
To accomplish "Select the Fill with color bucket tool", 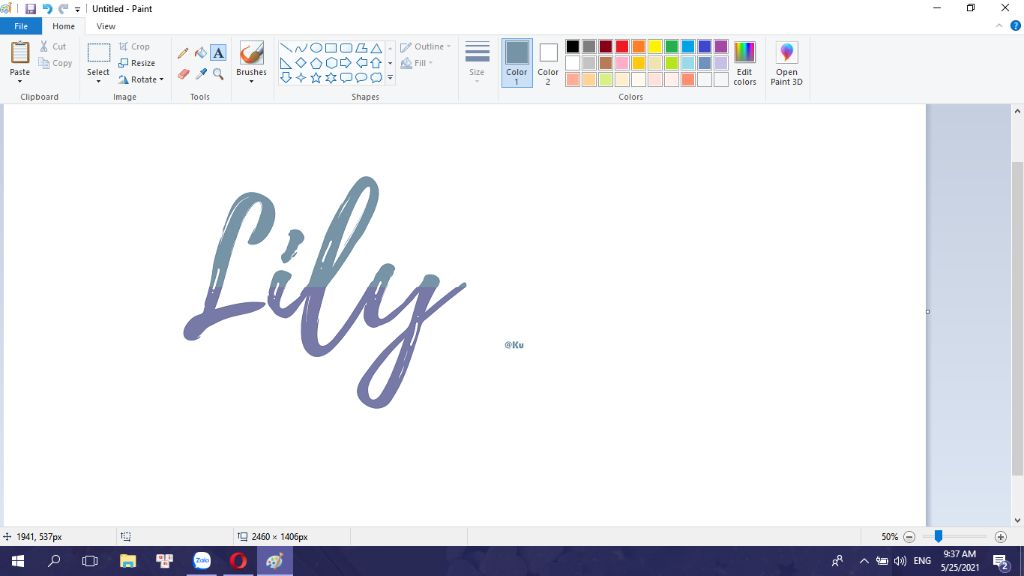I will pyautogui.click(x=200, y=53).
